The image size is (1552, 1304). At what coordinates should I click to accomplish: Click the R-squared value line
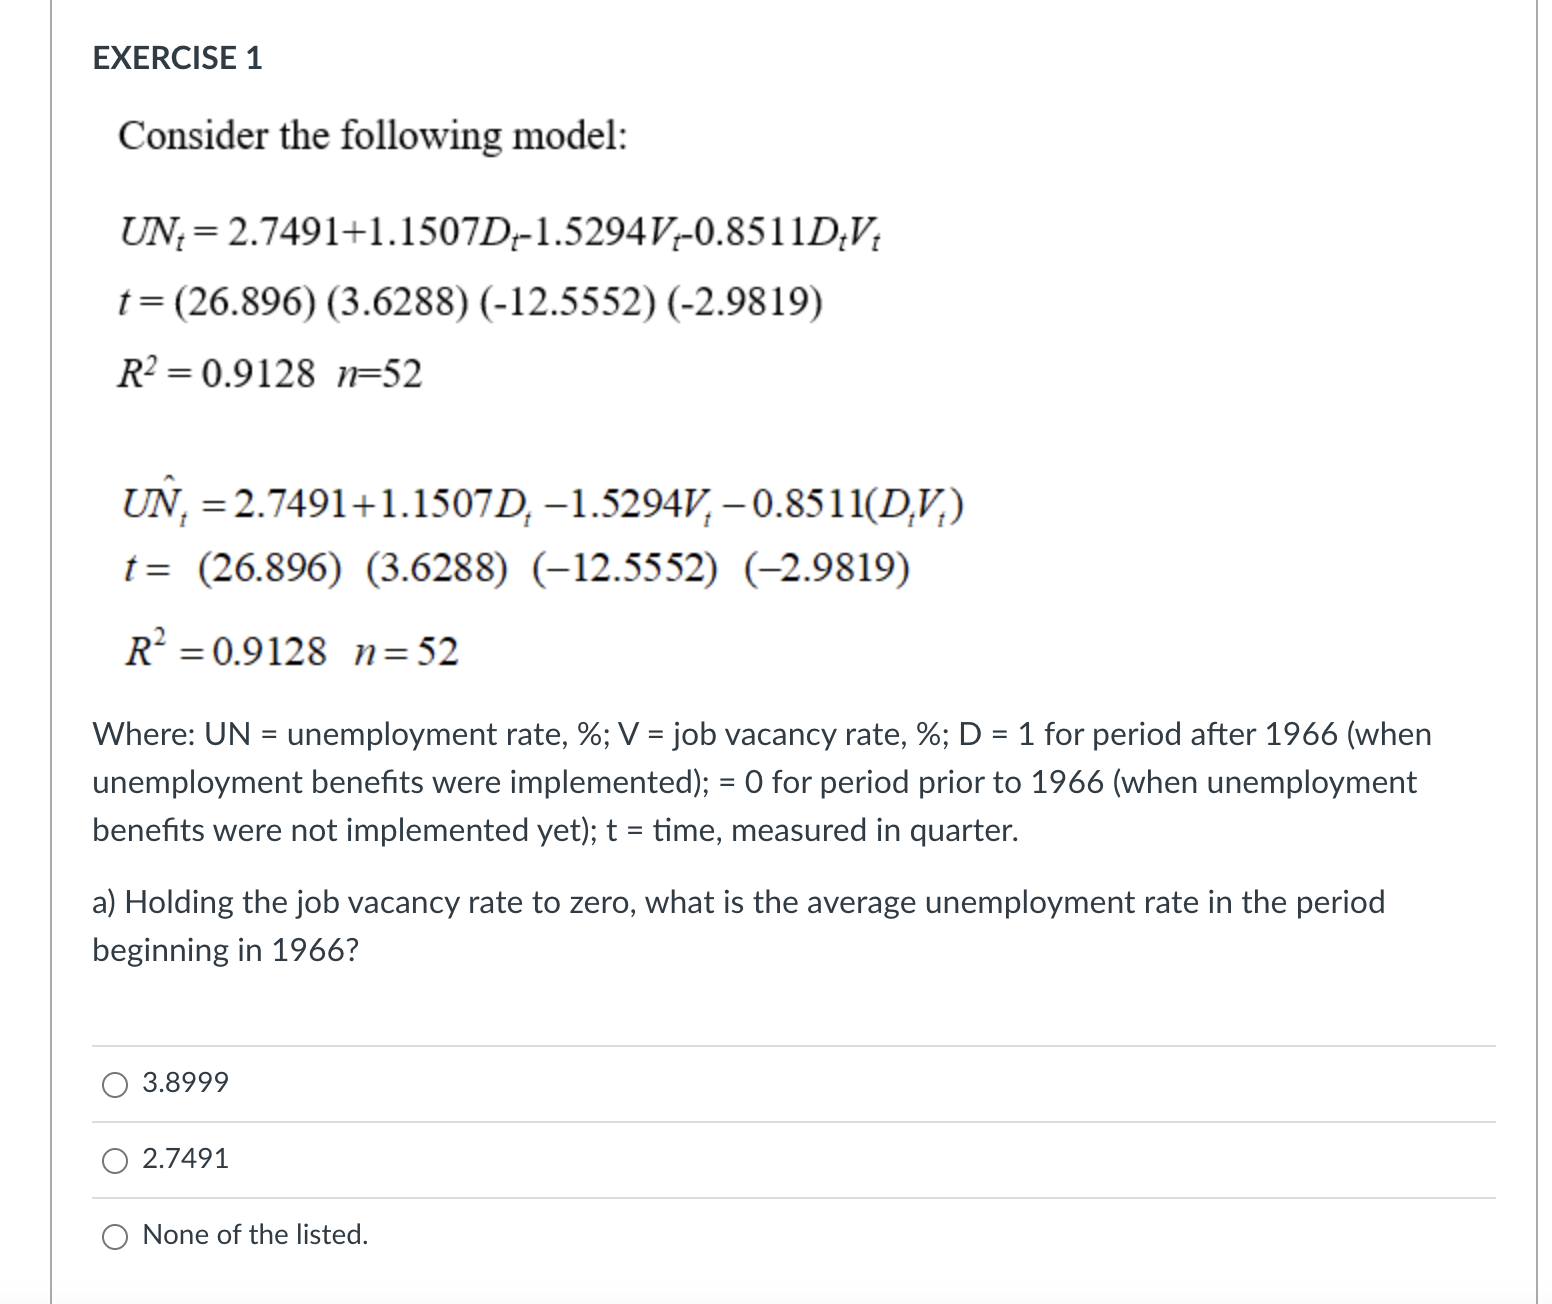point(271,373)
